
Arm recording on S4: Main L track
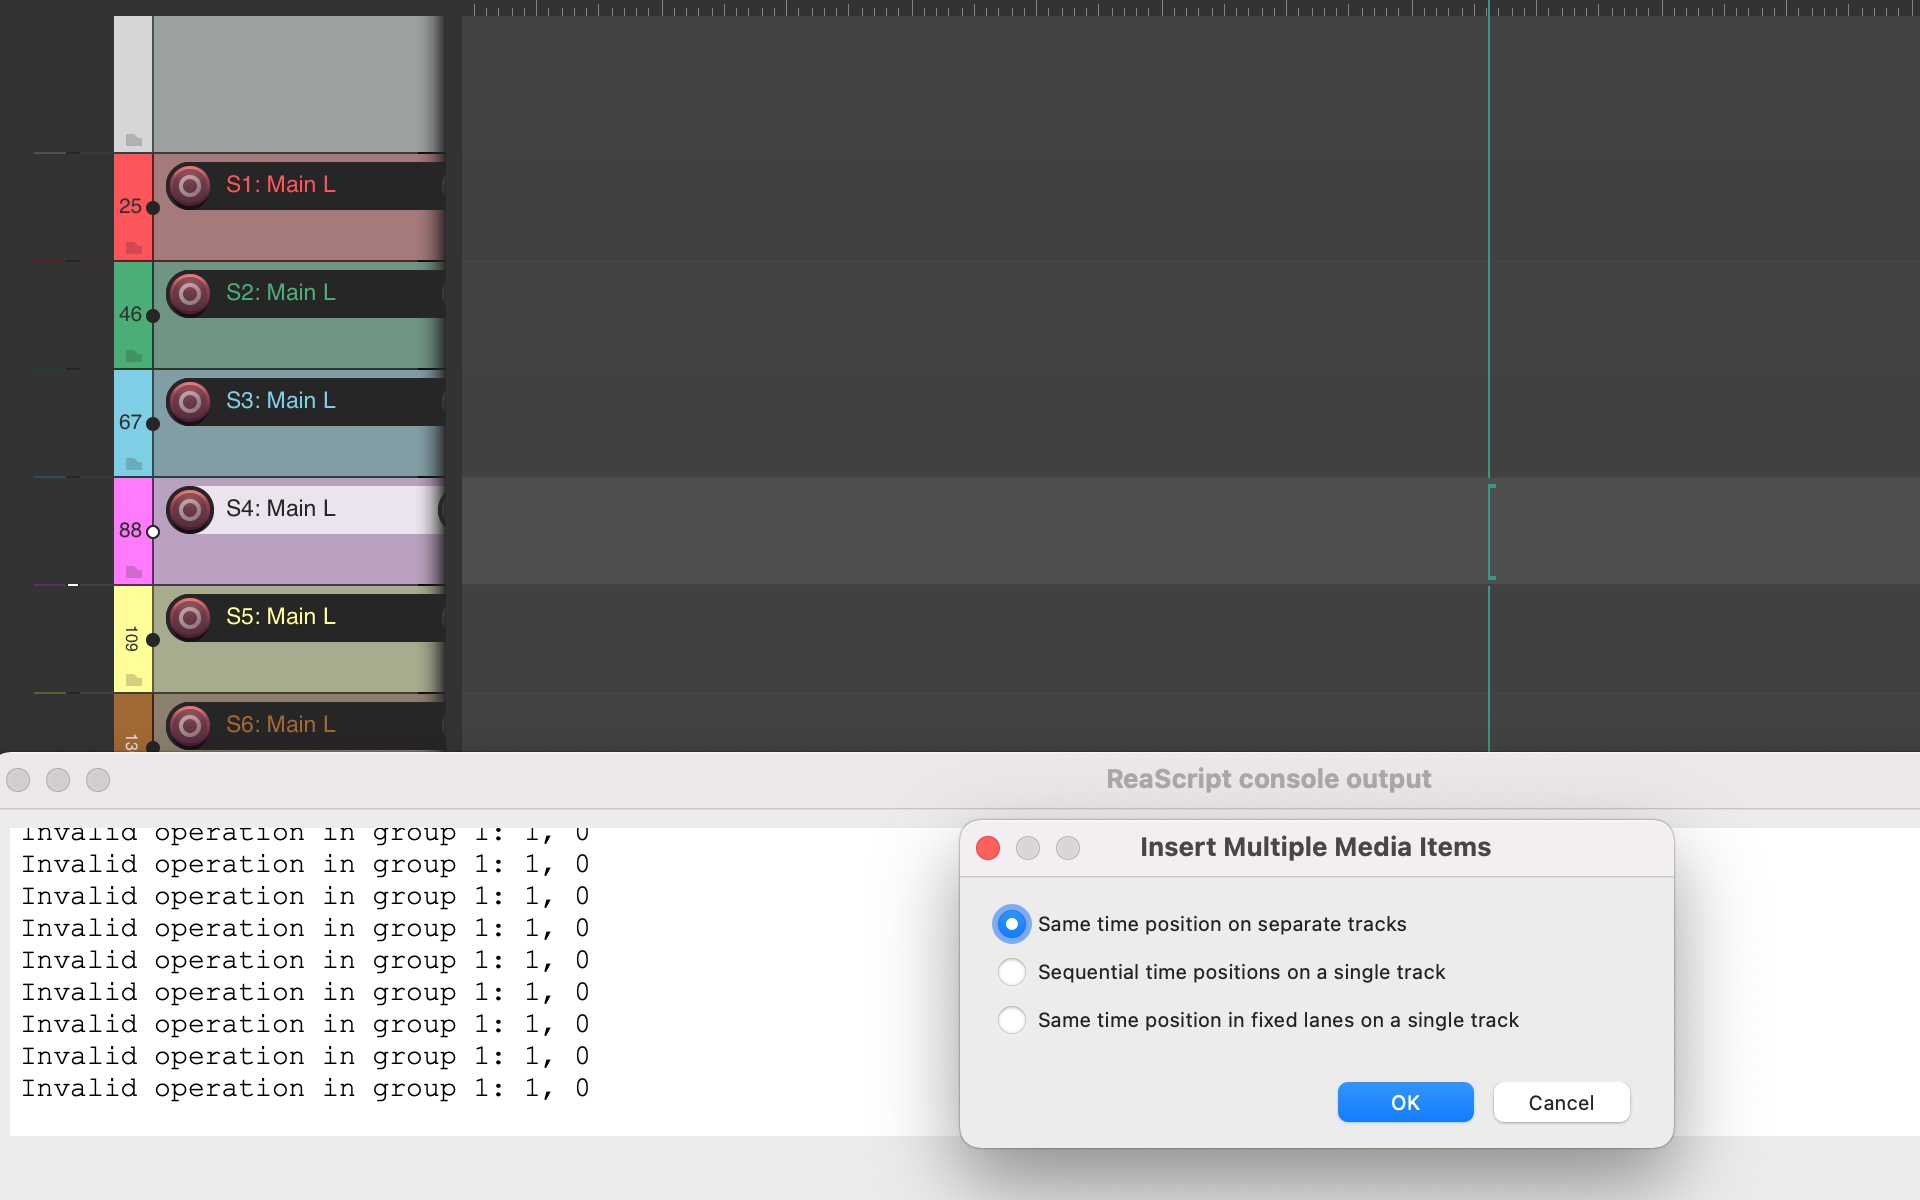pyautogui.click(x=189, y=510)
